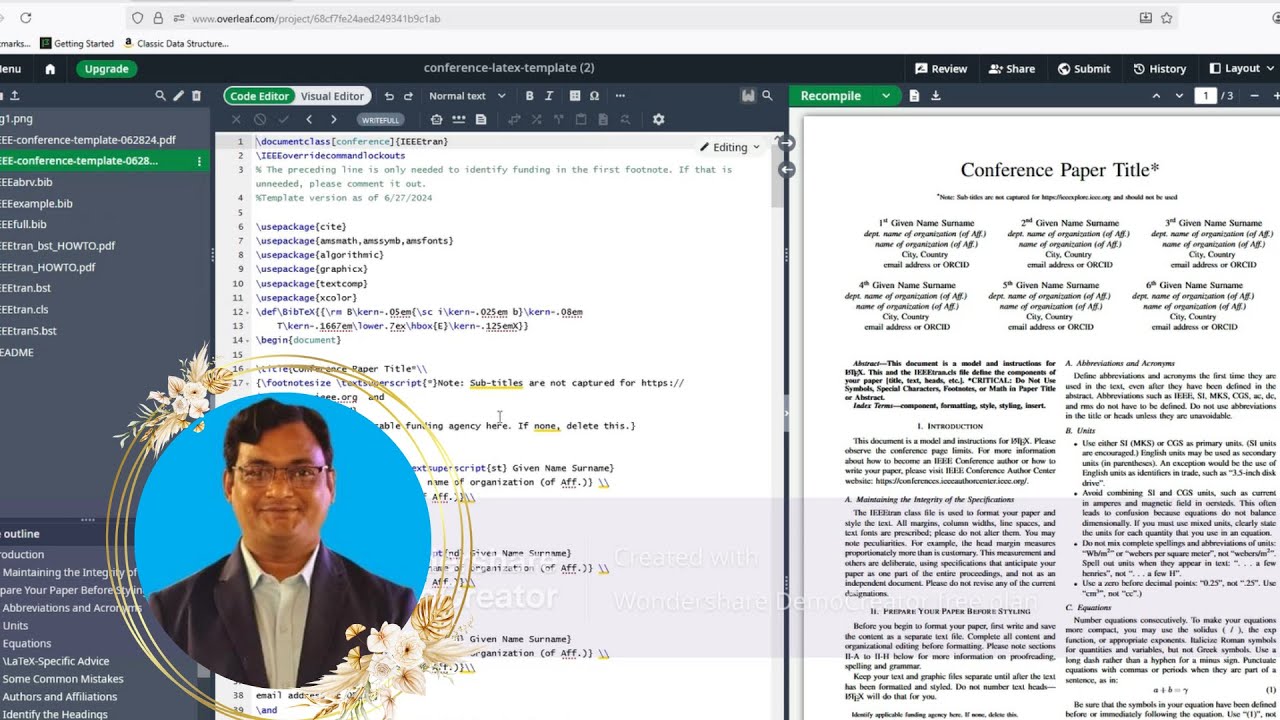Open the project History
The height and width of the screenshot is (720, 1280).
[1159, 69]
